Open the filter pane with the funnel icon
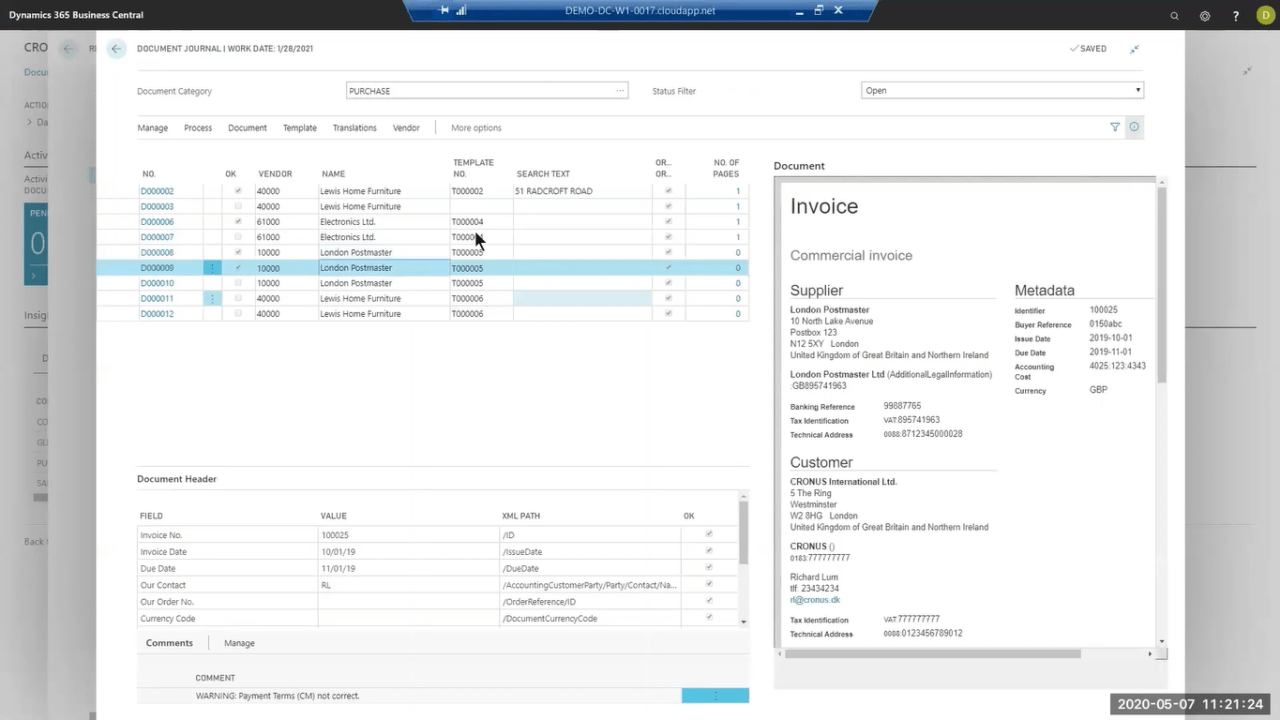Viewport: 1280px width, 720px height. [1115, 127]
